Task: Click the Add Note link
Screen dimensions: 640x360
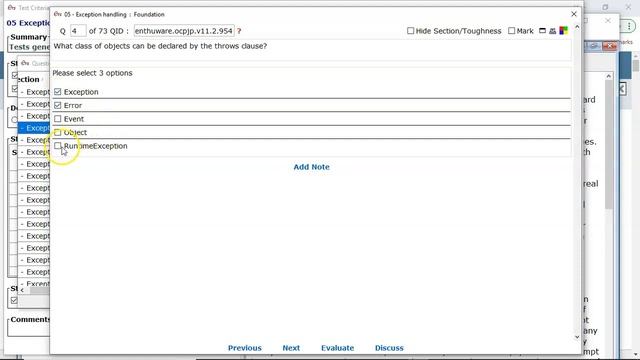Action: 311,167
